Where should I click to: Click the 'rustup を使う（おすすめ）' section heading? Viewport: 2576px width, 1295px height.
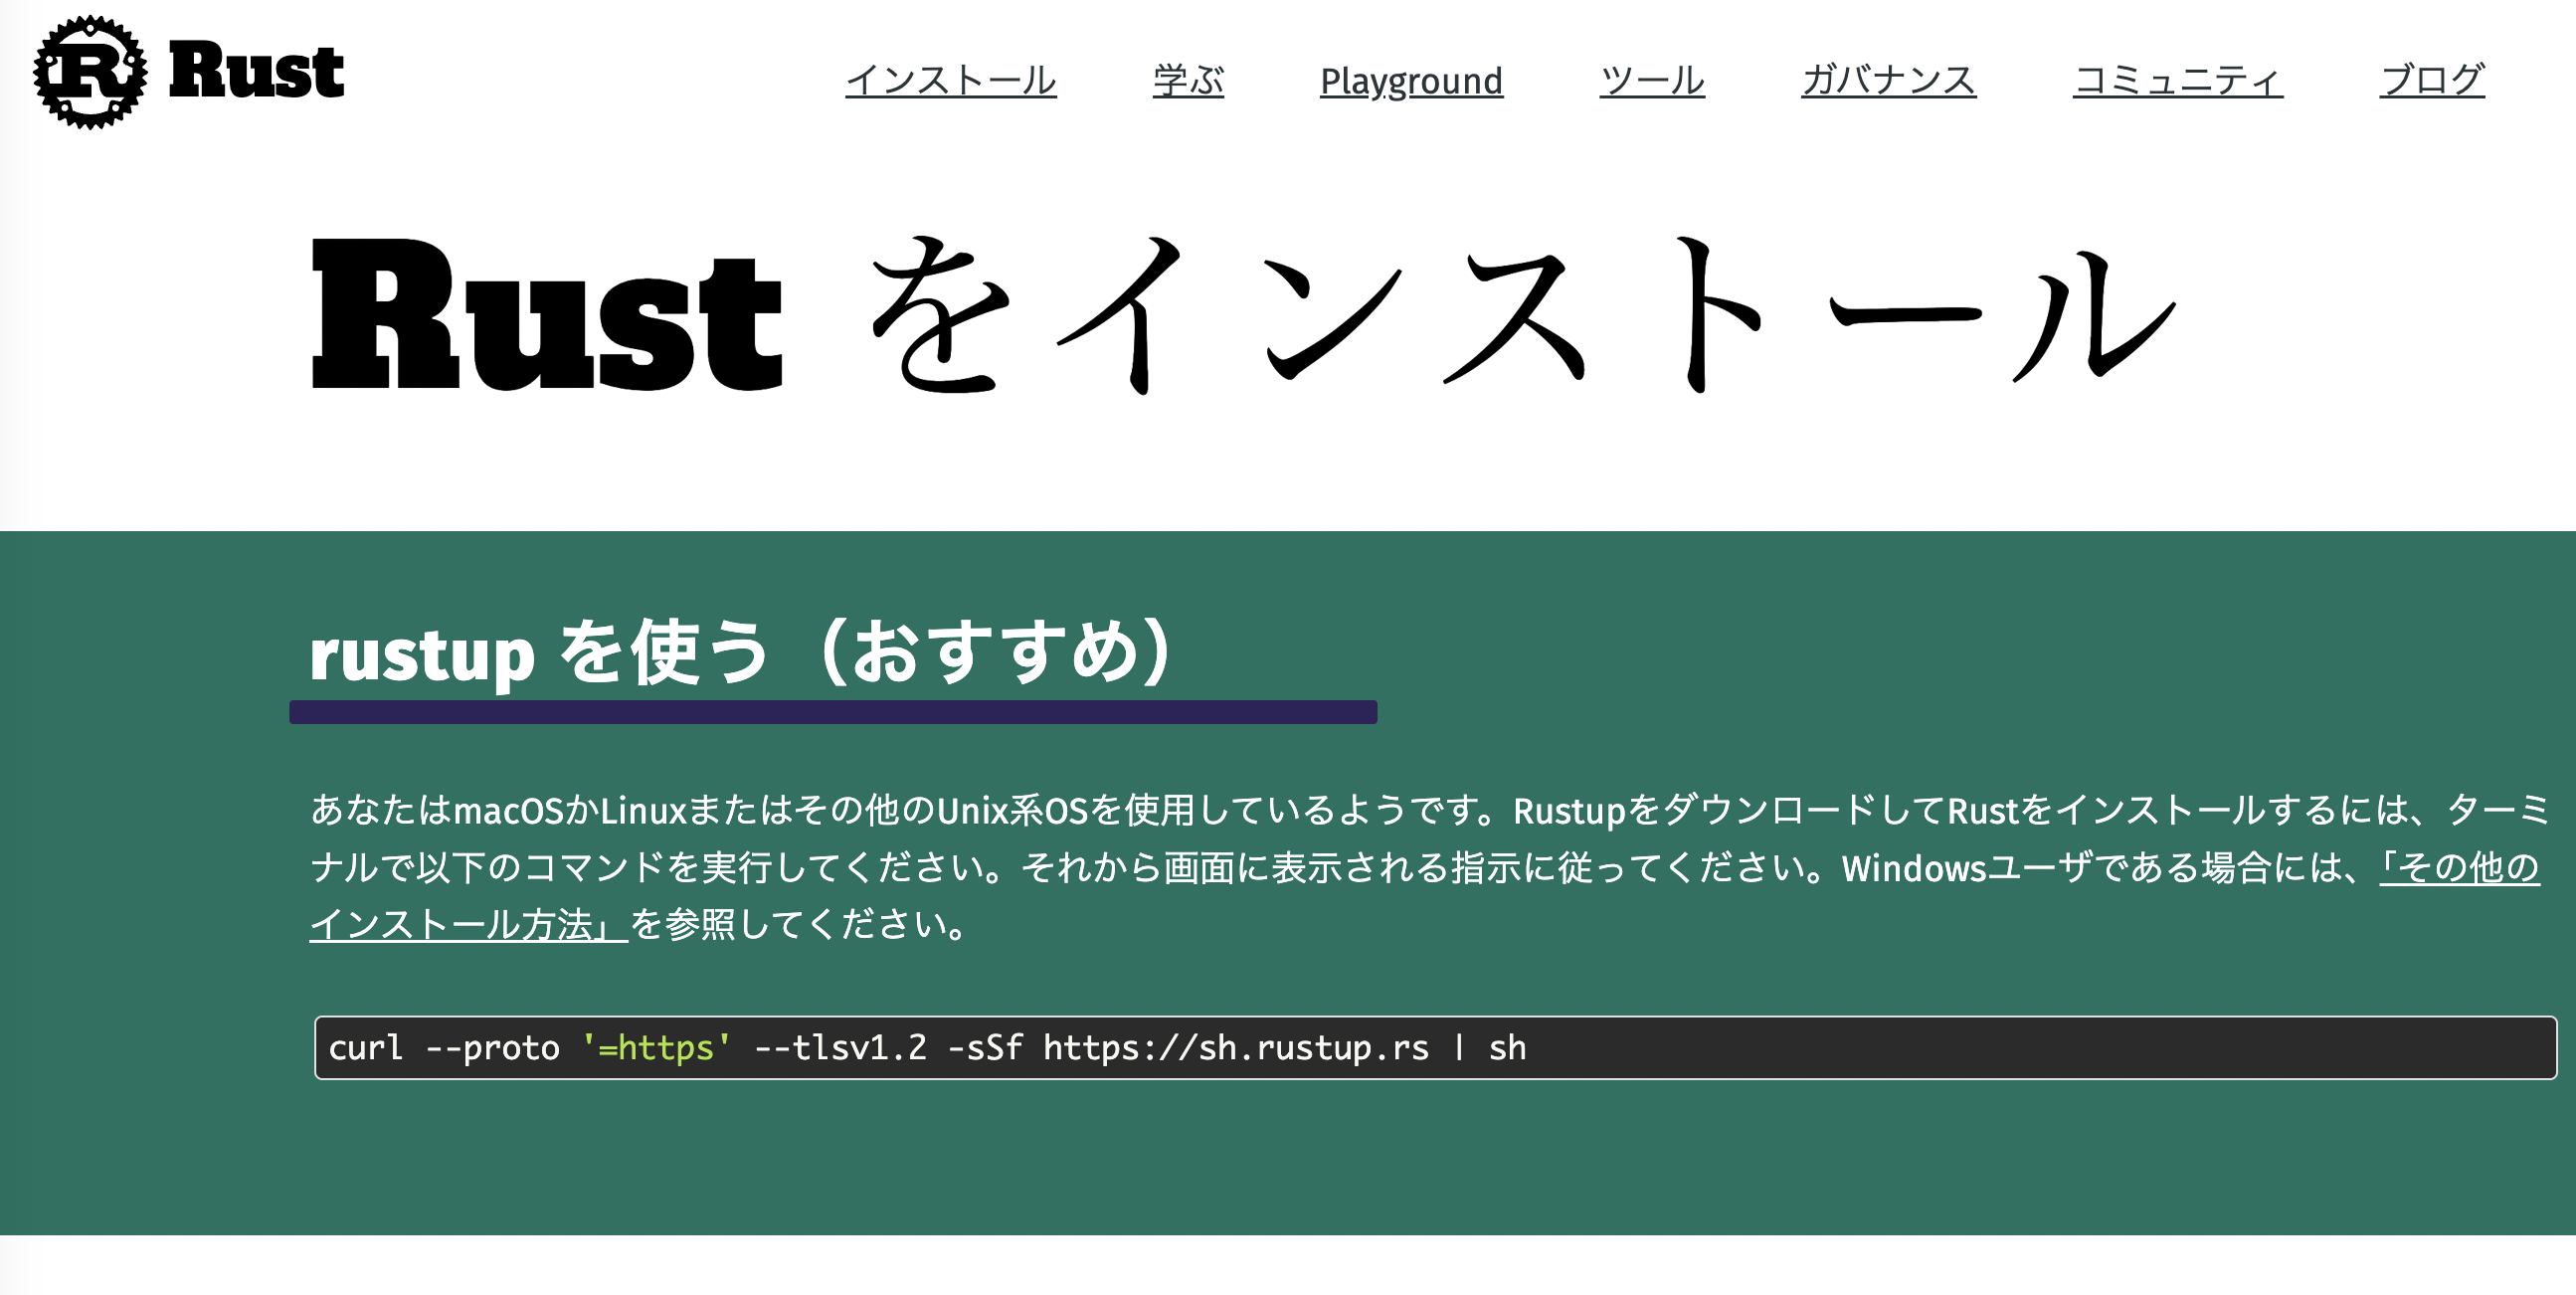point(740,652)
